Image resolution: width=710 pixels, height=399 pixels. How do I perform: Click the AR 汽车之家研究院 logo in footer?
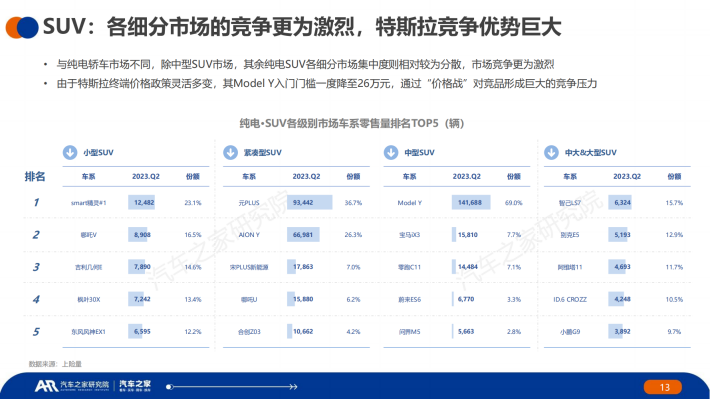coord(72,385)
